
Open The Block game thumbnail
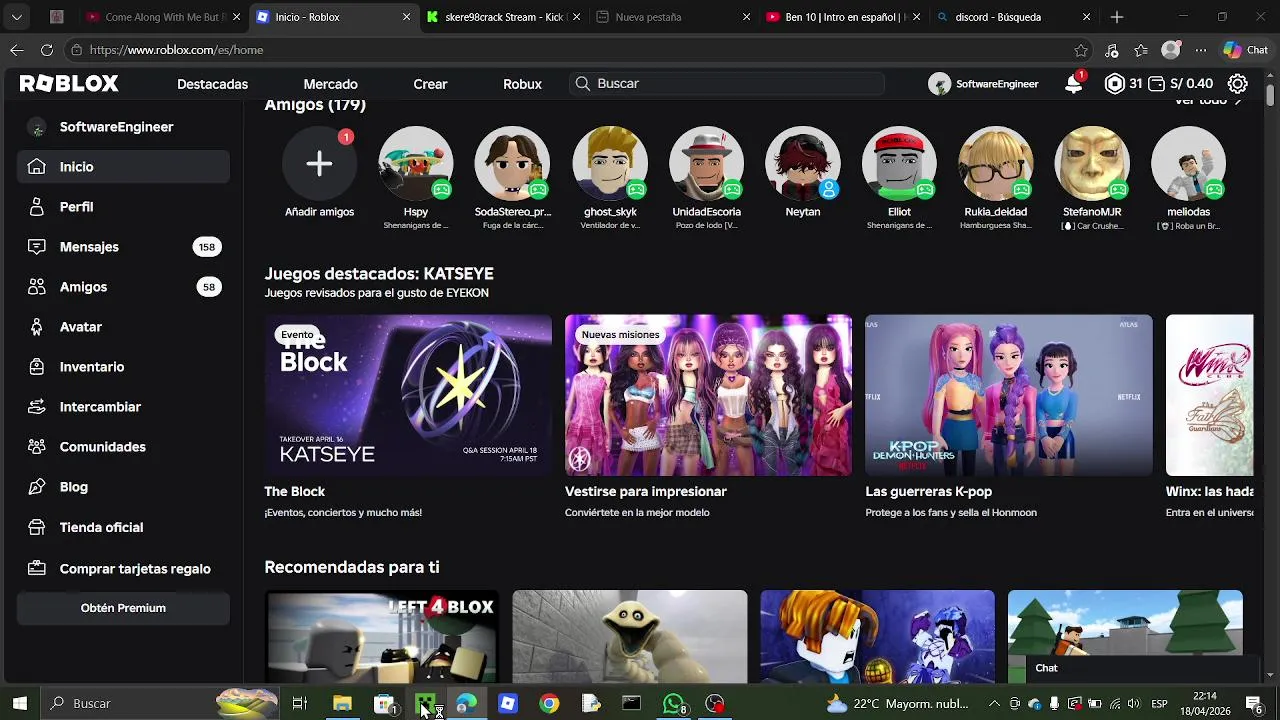[x=408, y=395]
